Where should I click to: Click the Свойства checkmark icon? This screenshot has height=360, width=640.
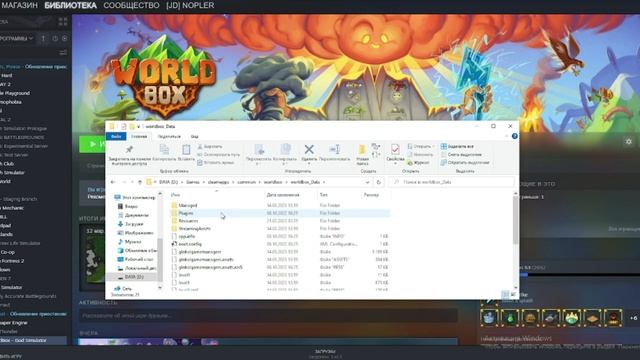point(395,149)
